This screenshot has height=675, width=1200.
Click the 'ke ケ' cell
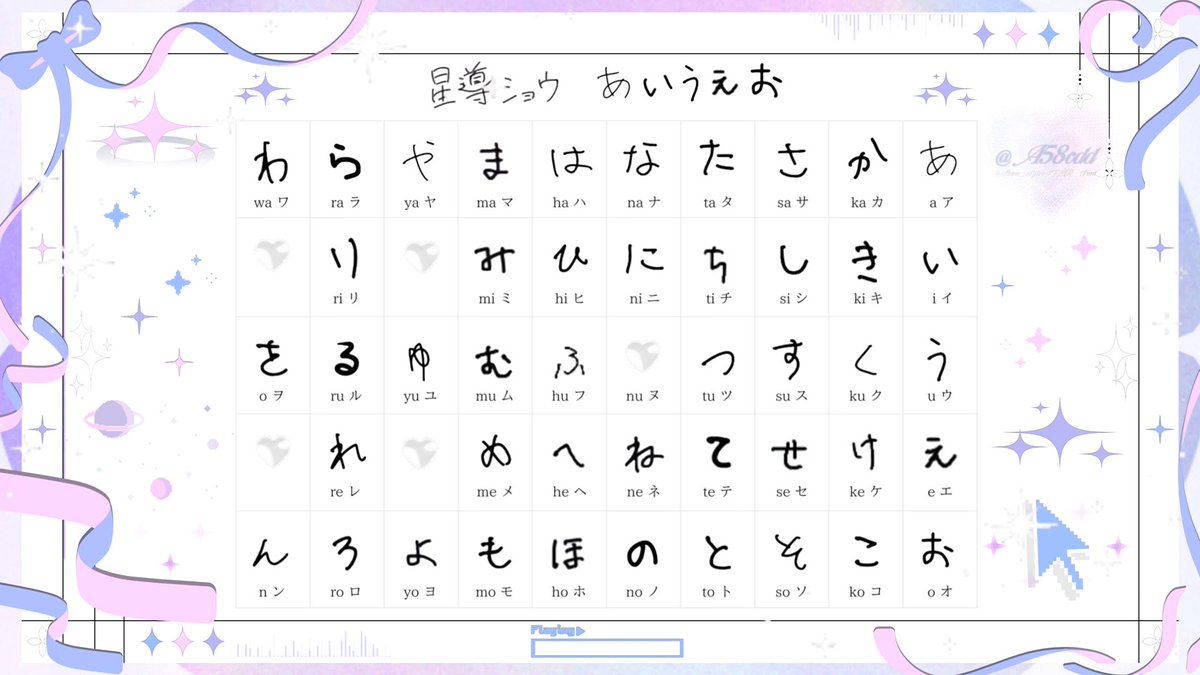(866, 461)
